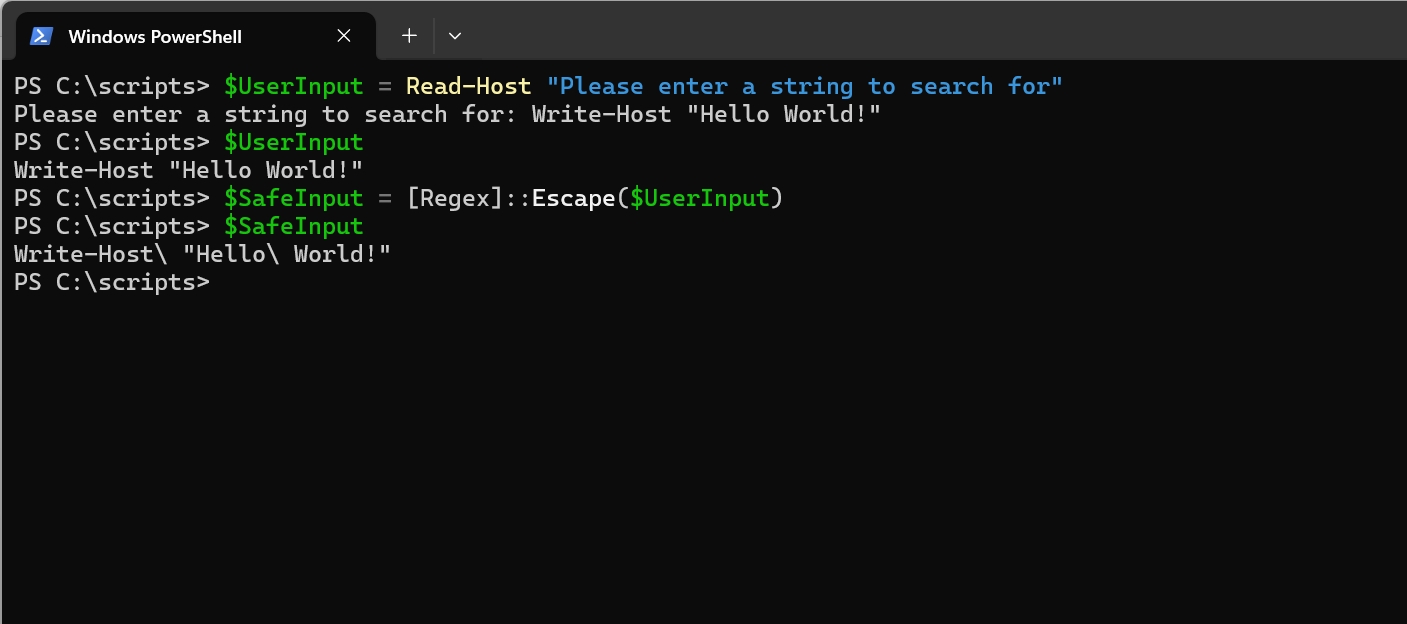Click $SafeInput on the sixth line
This screenshot has height=624, width=1407.
294,226
